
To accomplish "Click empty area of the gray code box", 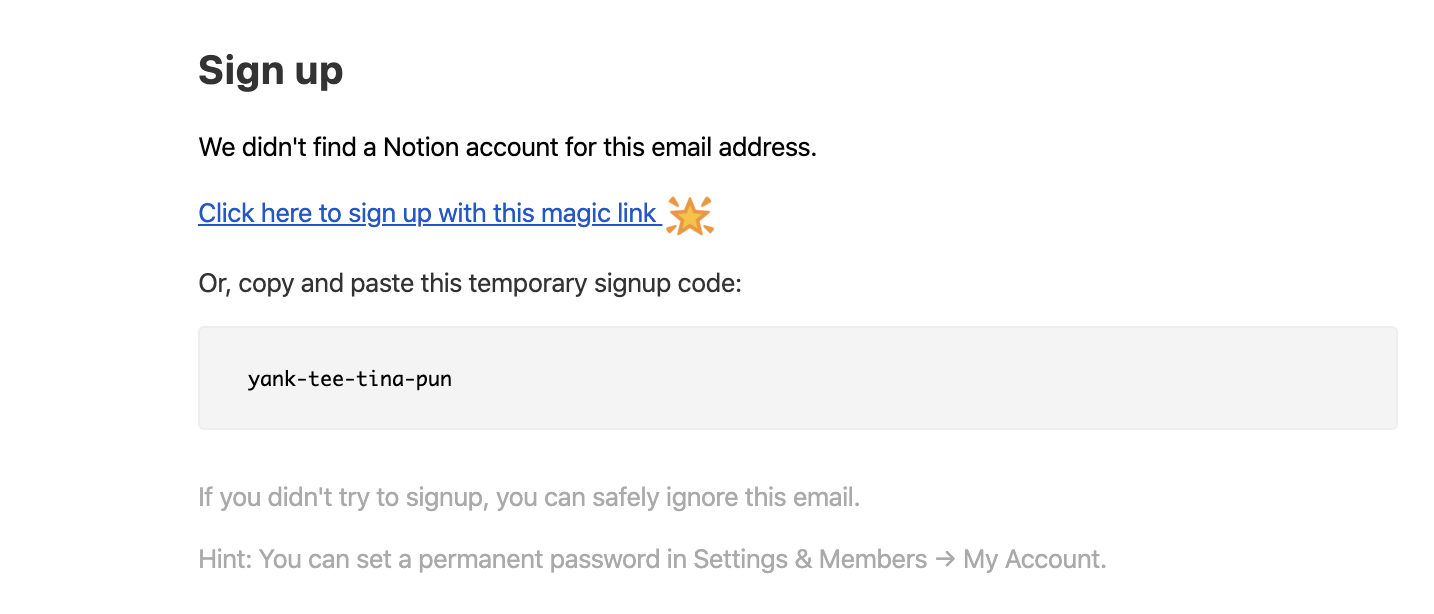I will pos(900,378).
